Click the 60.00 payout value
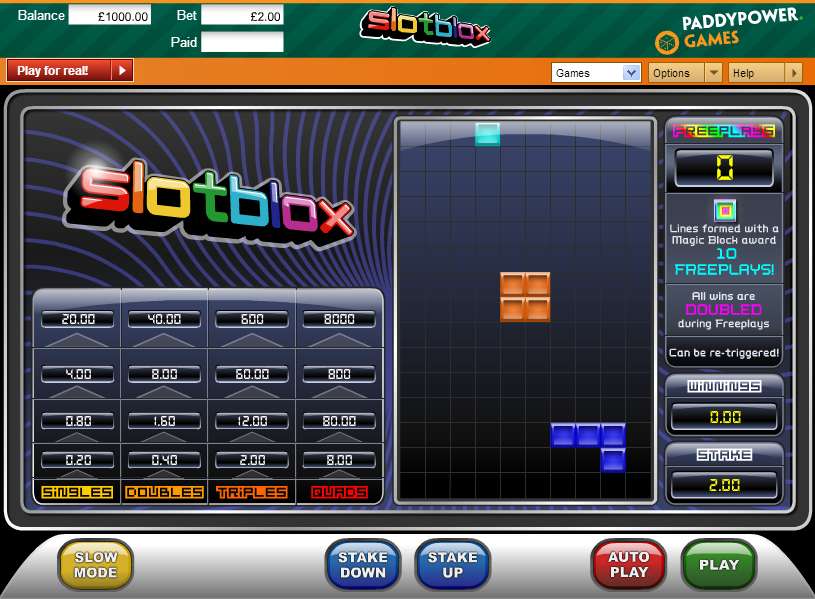This screenshot has height=599, width=815. coord(252,374)
